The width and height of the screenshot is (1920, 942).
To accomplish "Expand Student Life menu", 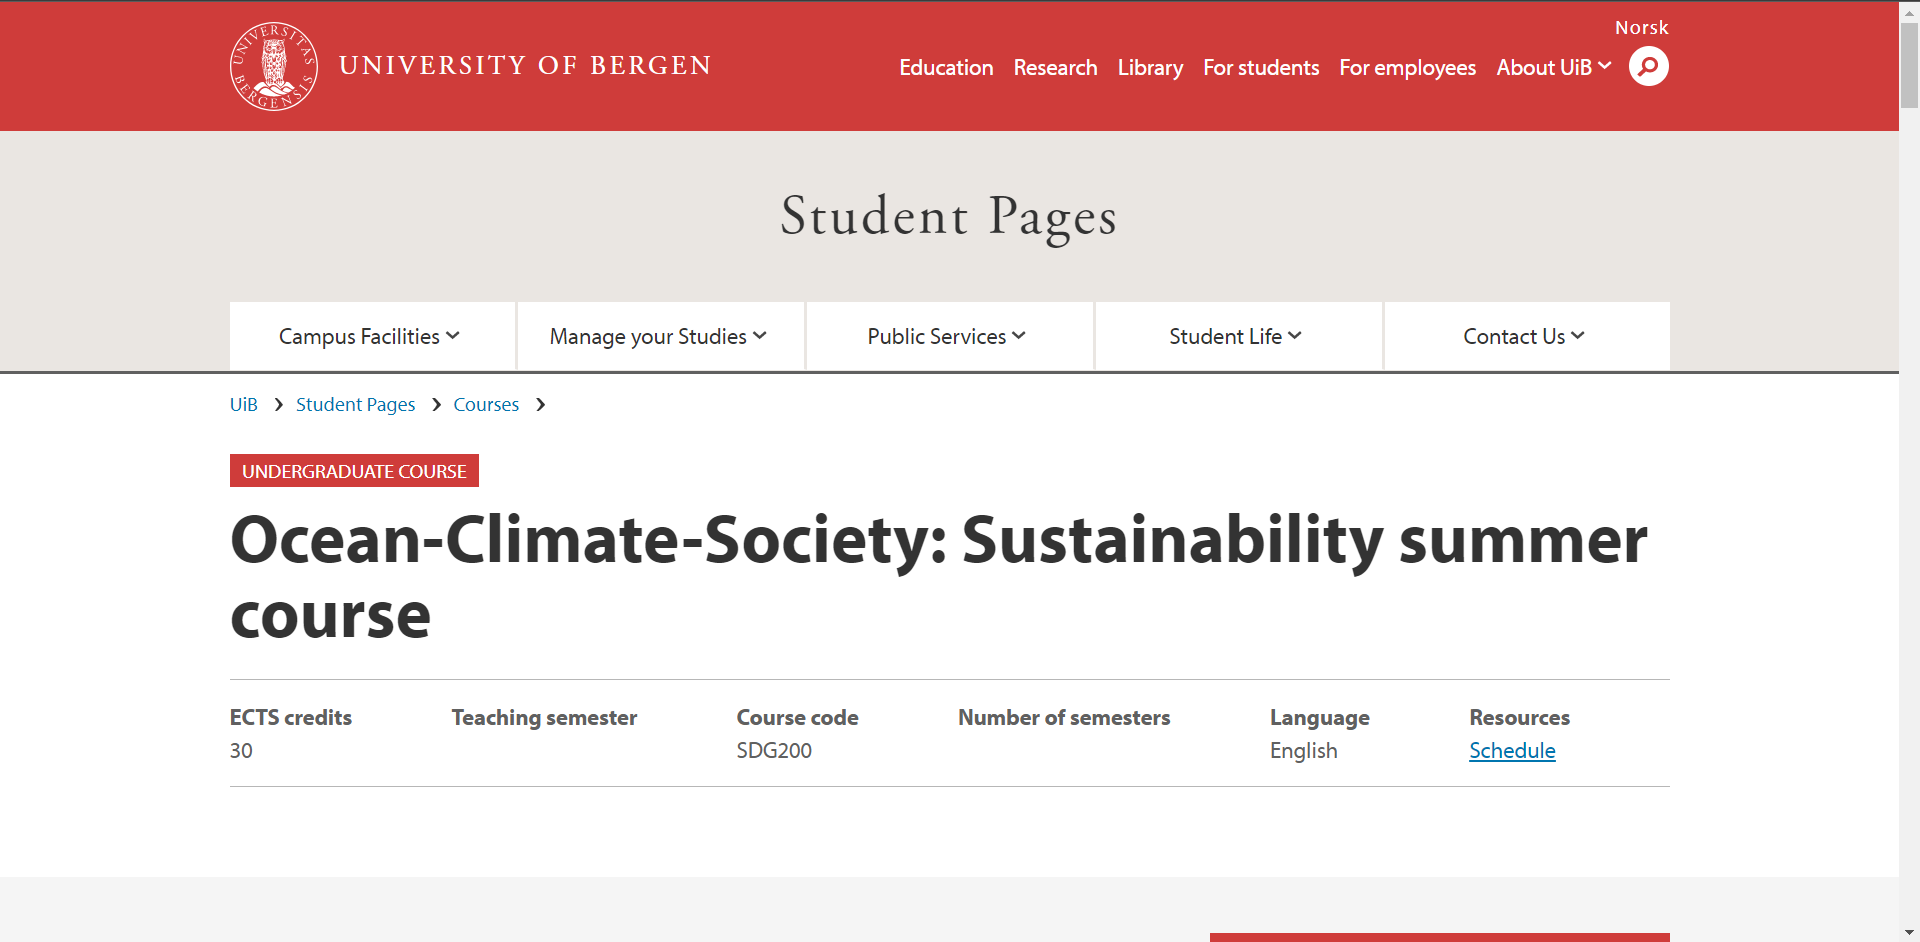I will click(1238, 336).
